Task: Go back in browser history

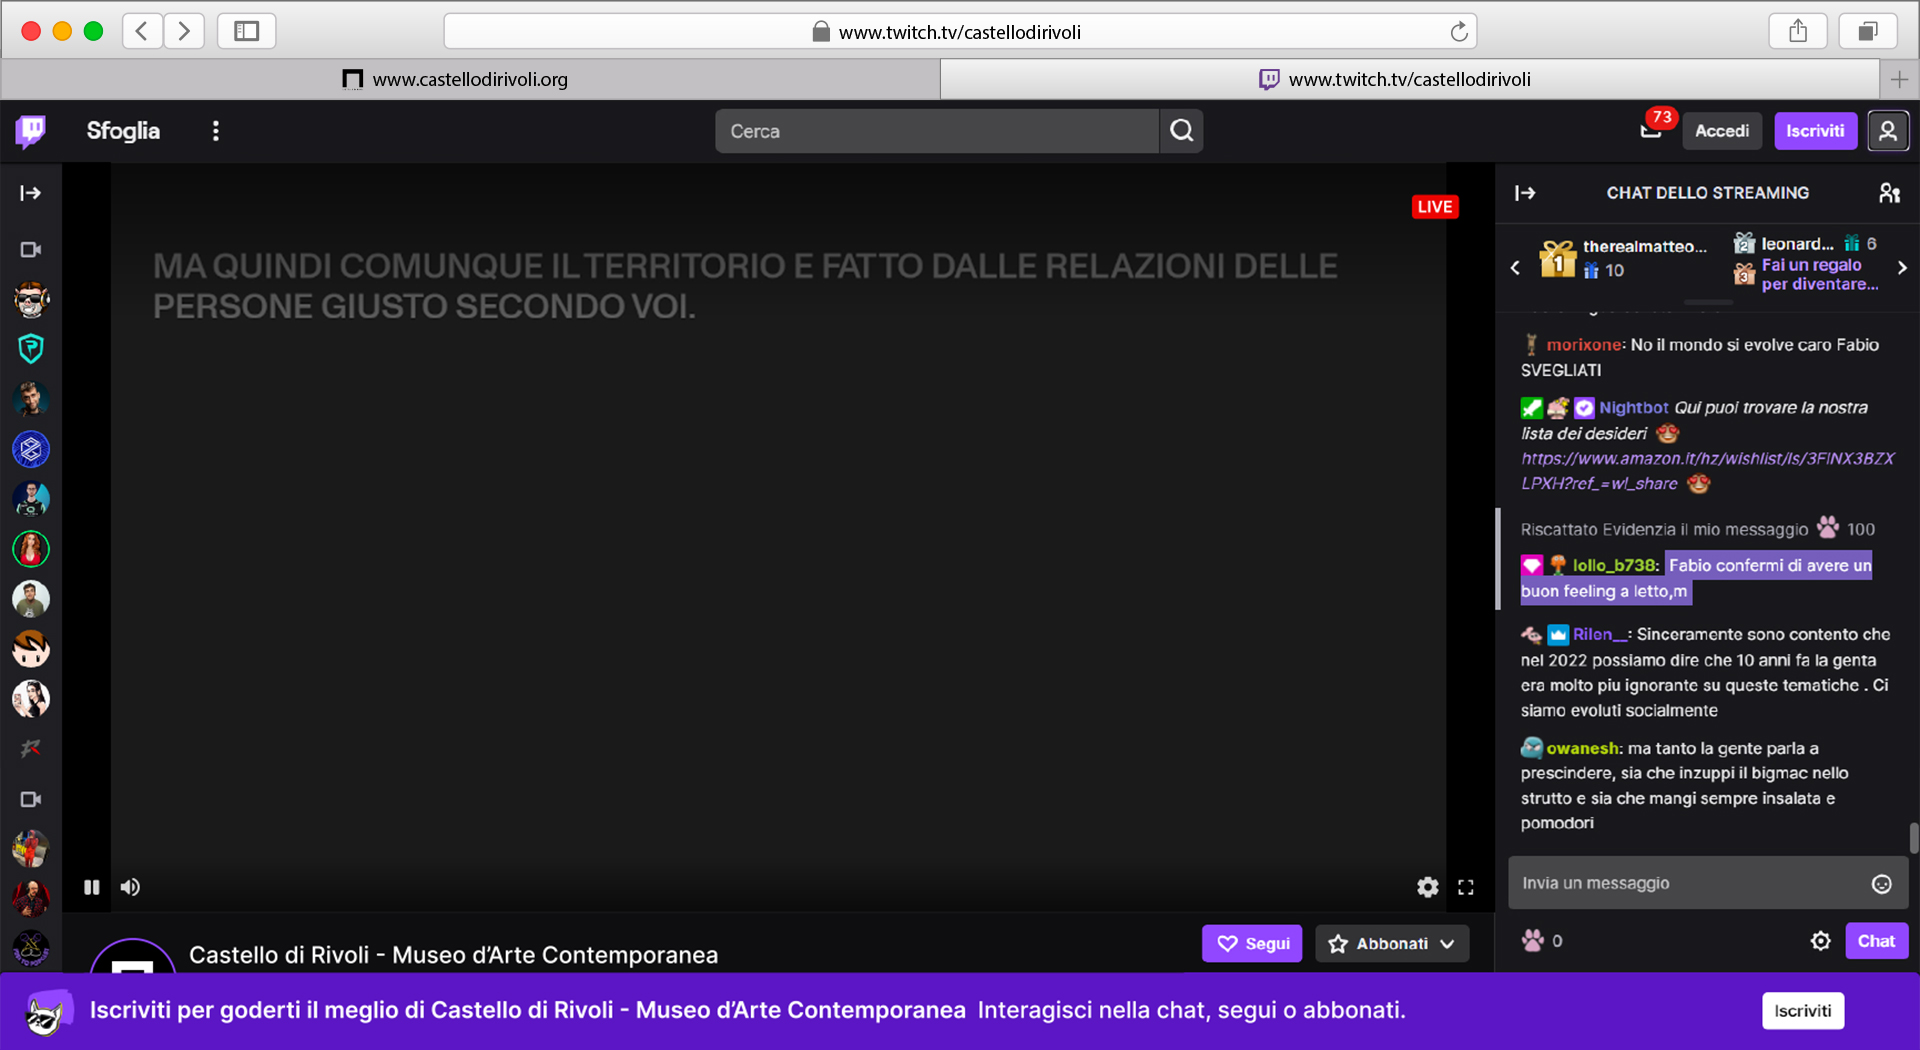Action: [x=142, y=31]
